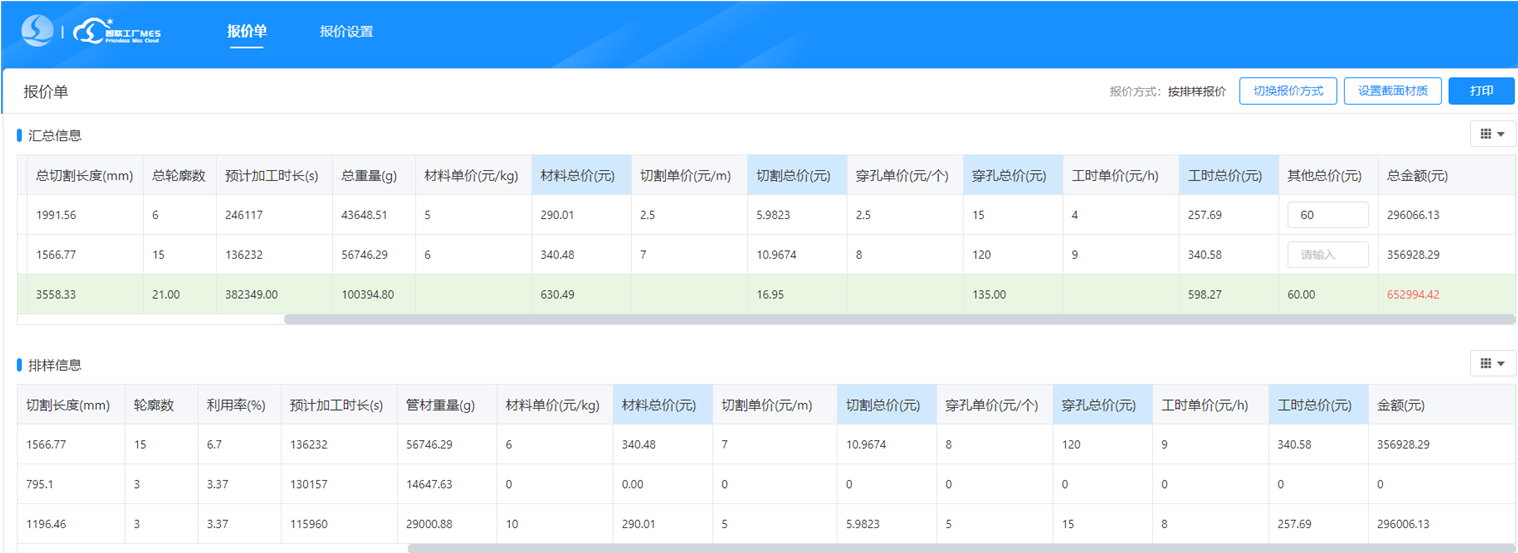Select 材料总价(元) header in the 汇总信息 table
The image size is (1518, 553).
[x=579, y=176]
